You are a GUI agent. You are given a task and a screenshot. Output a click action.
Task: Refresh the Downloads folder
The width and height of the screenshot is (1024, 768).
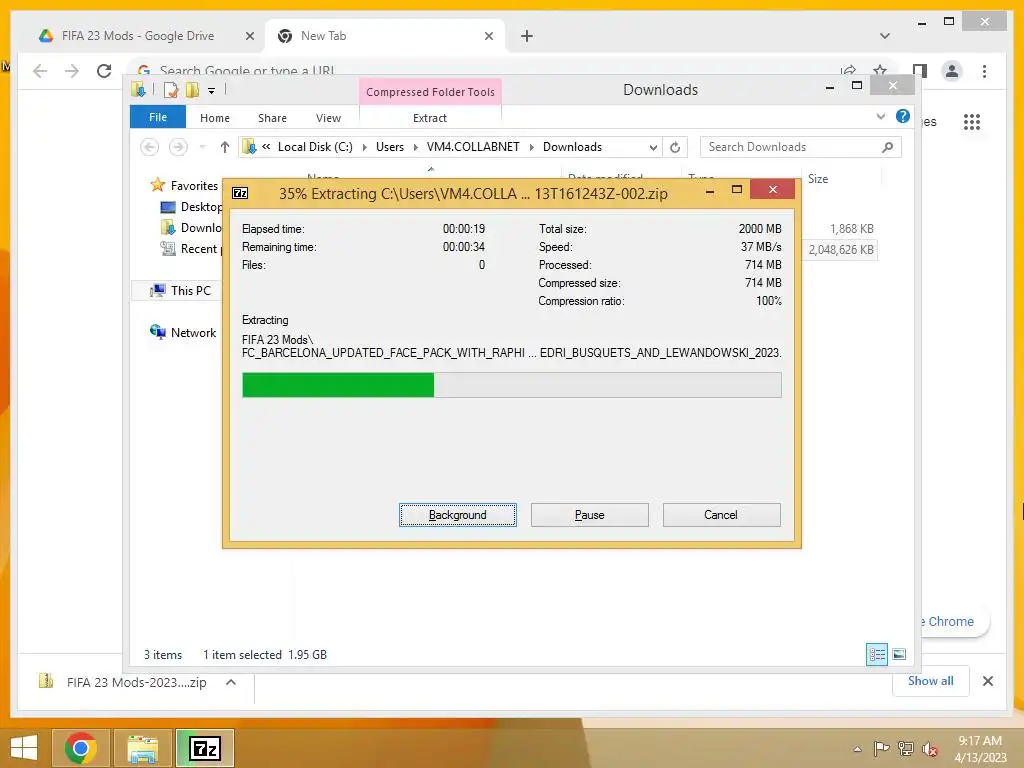[x=675, y=148]
